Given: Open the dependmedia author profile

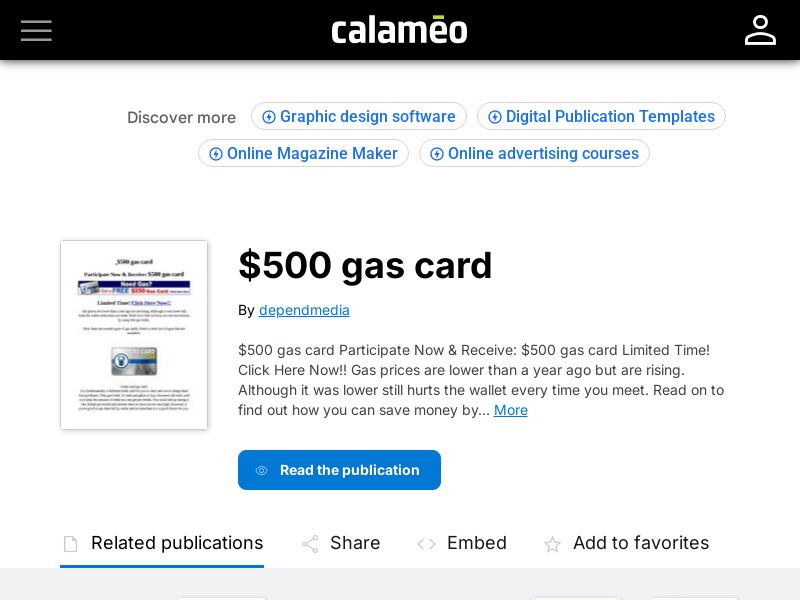Looking at the screenshot, I should pos(304,310).
